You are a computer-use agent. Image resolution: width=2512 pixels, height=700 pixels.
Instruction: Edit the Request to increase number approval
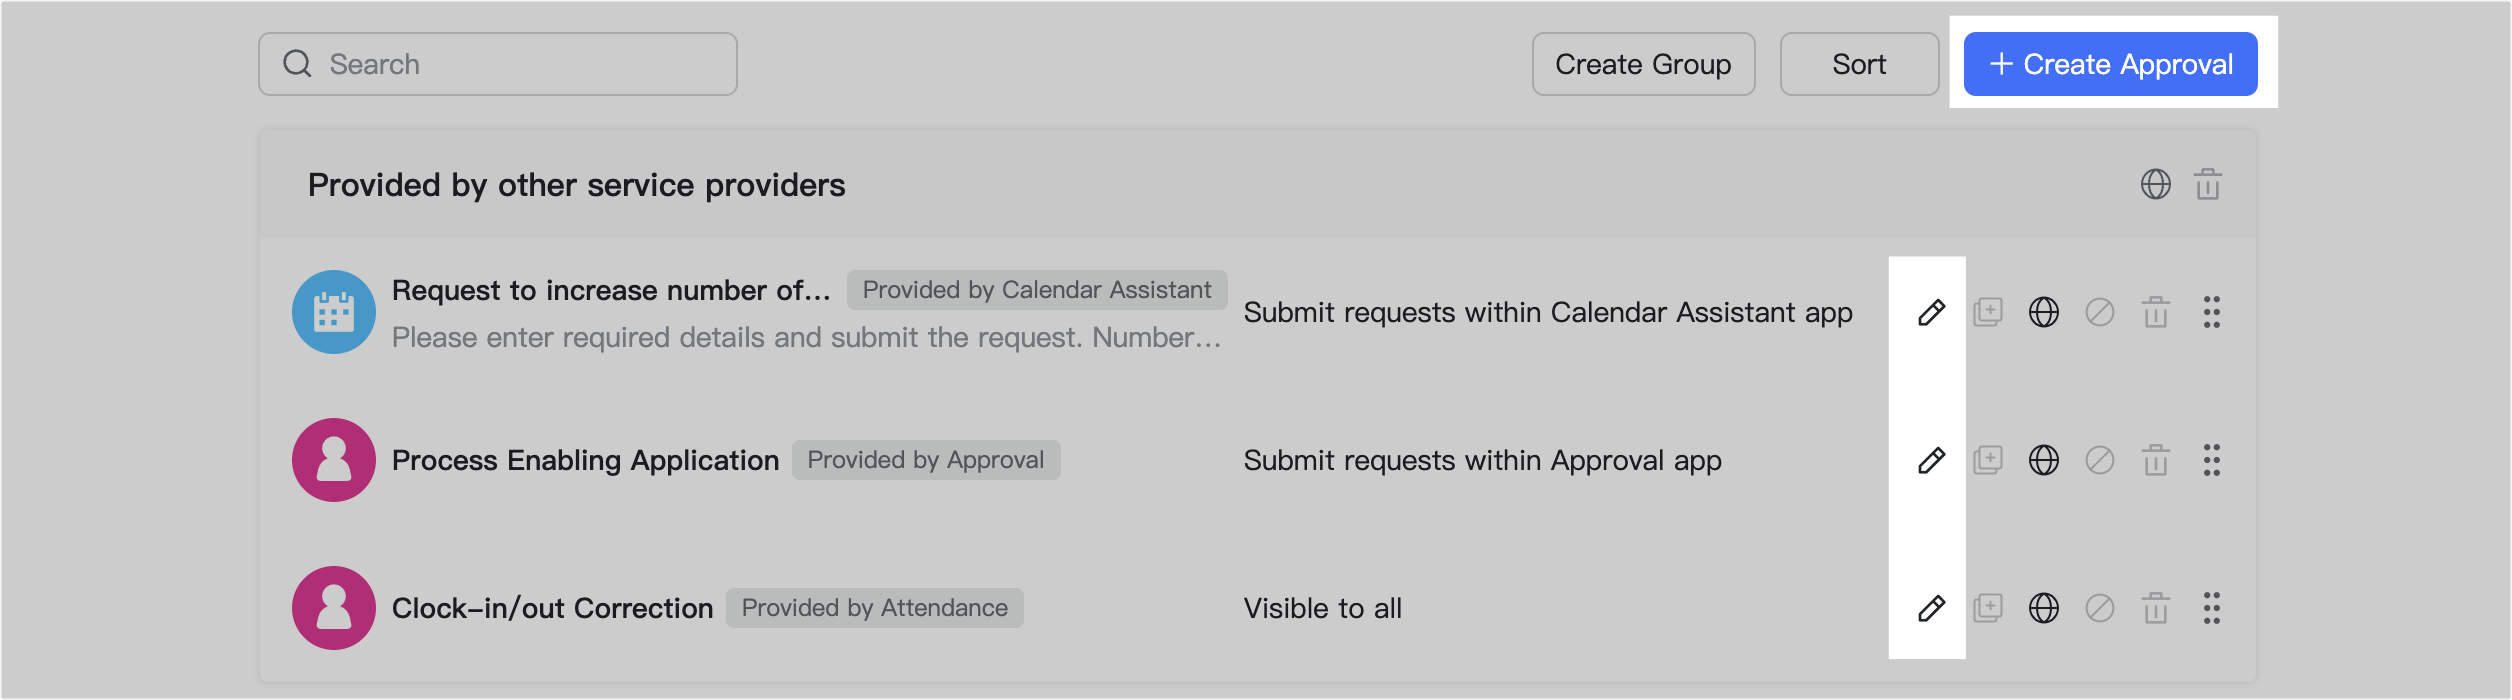click(1930, 312)
